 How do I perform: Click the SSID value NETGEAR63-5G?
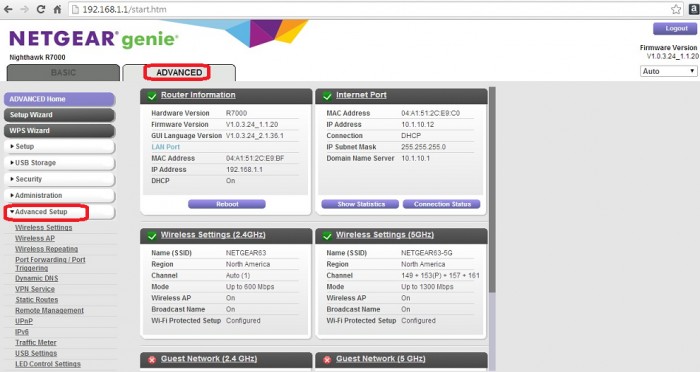427,253
